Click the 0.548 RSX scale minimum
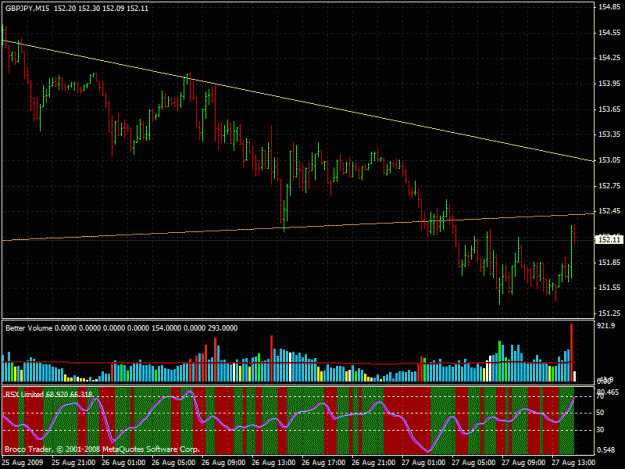The image size is (625, 469). [x=606, y=450]
